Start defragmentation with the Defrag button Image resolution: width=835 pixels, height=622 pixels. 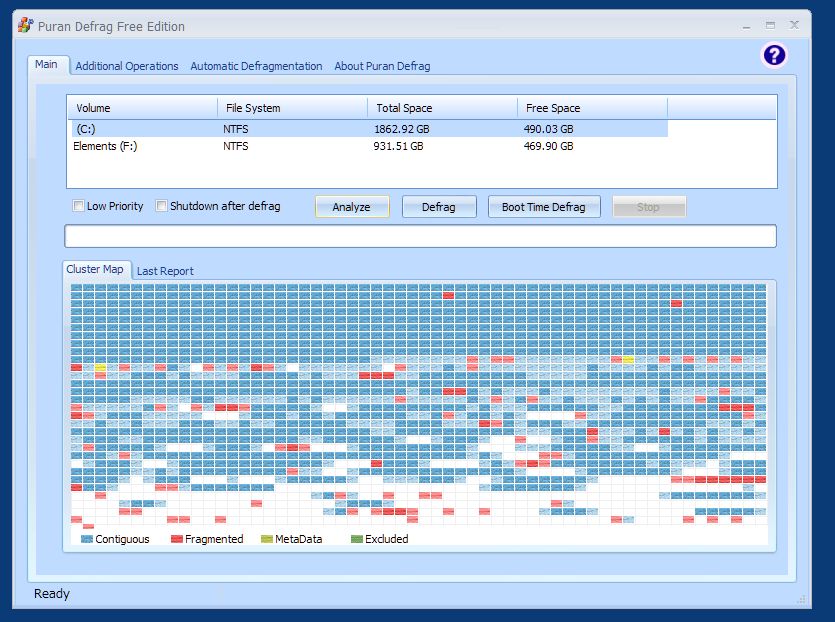tap(439, 207)
